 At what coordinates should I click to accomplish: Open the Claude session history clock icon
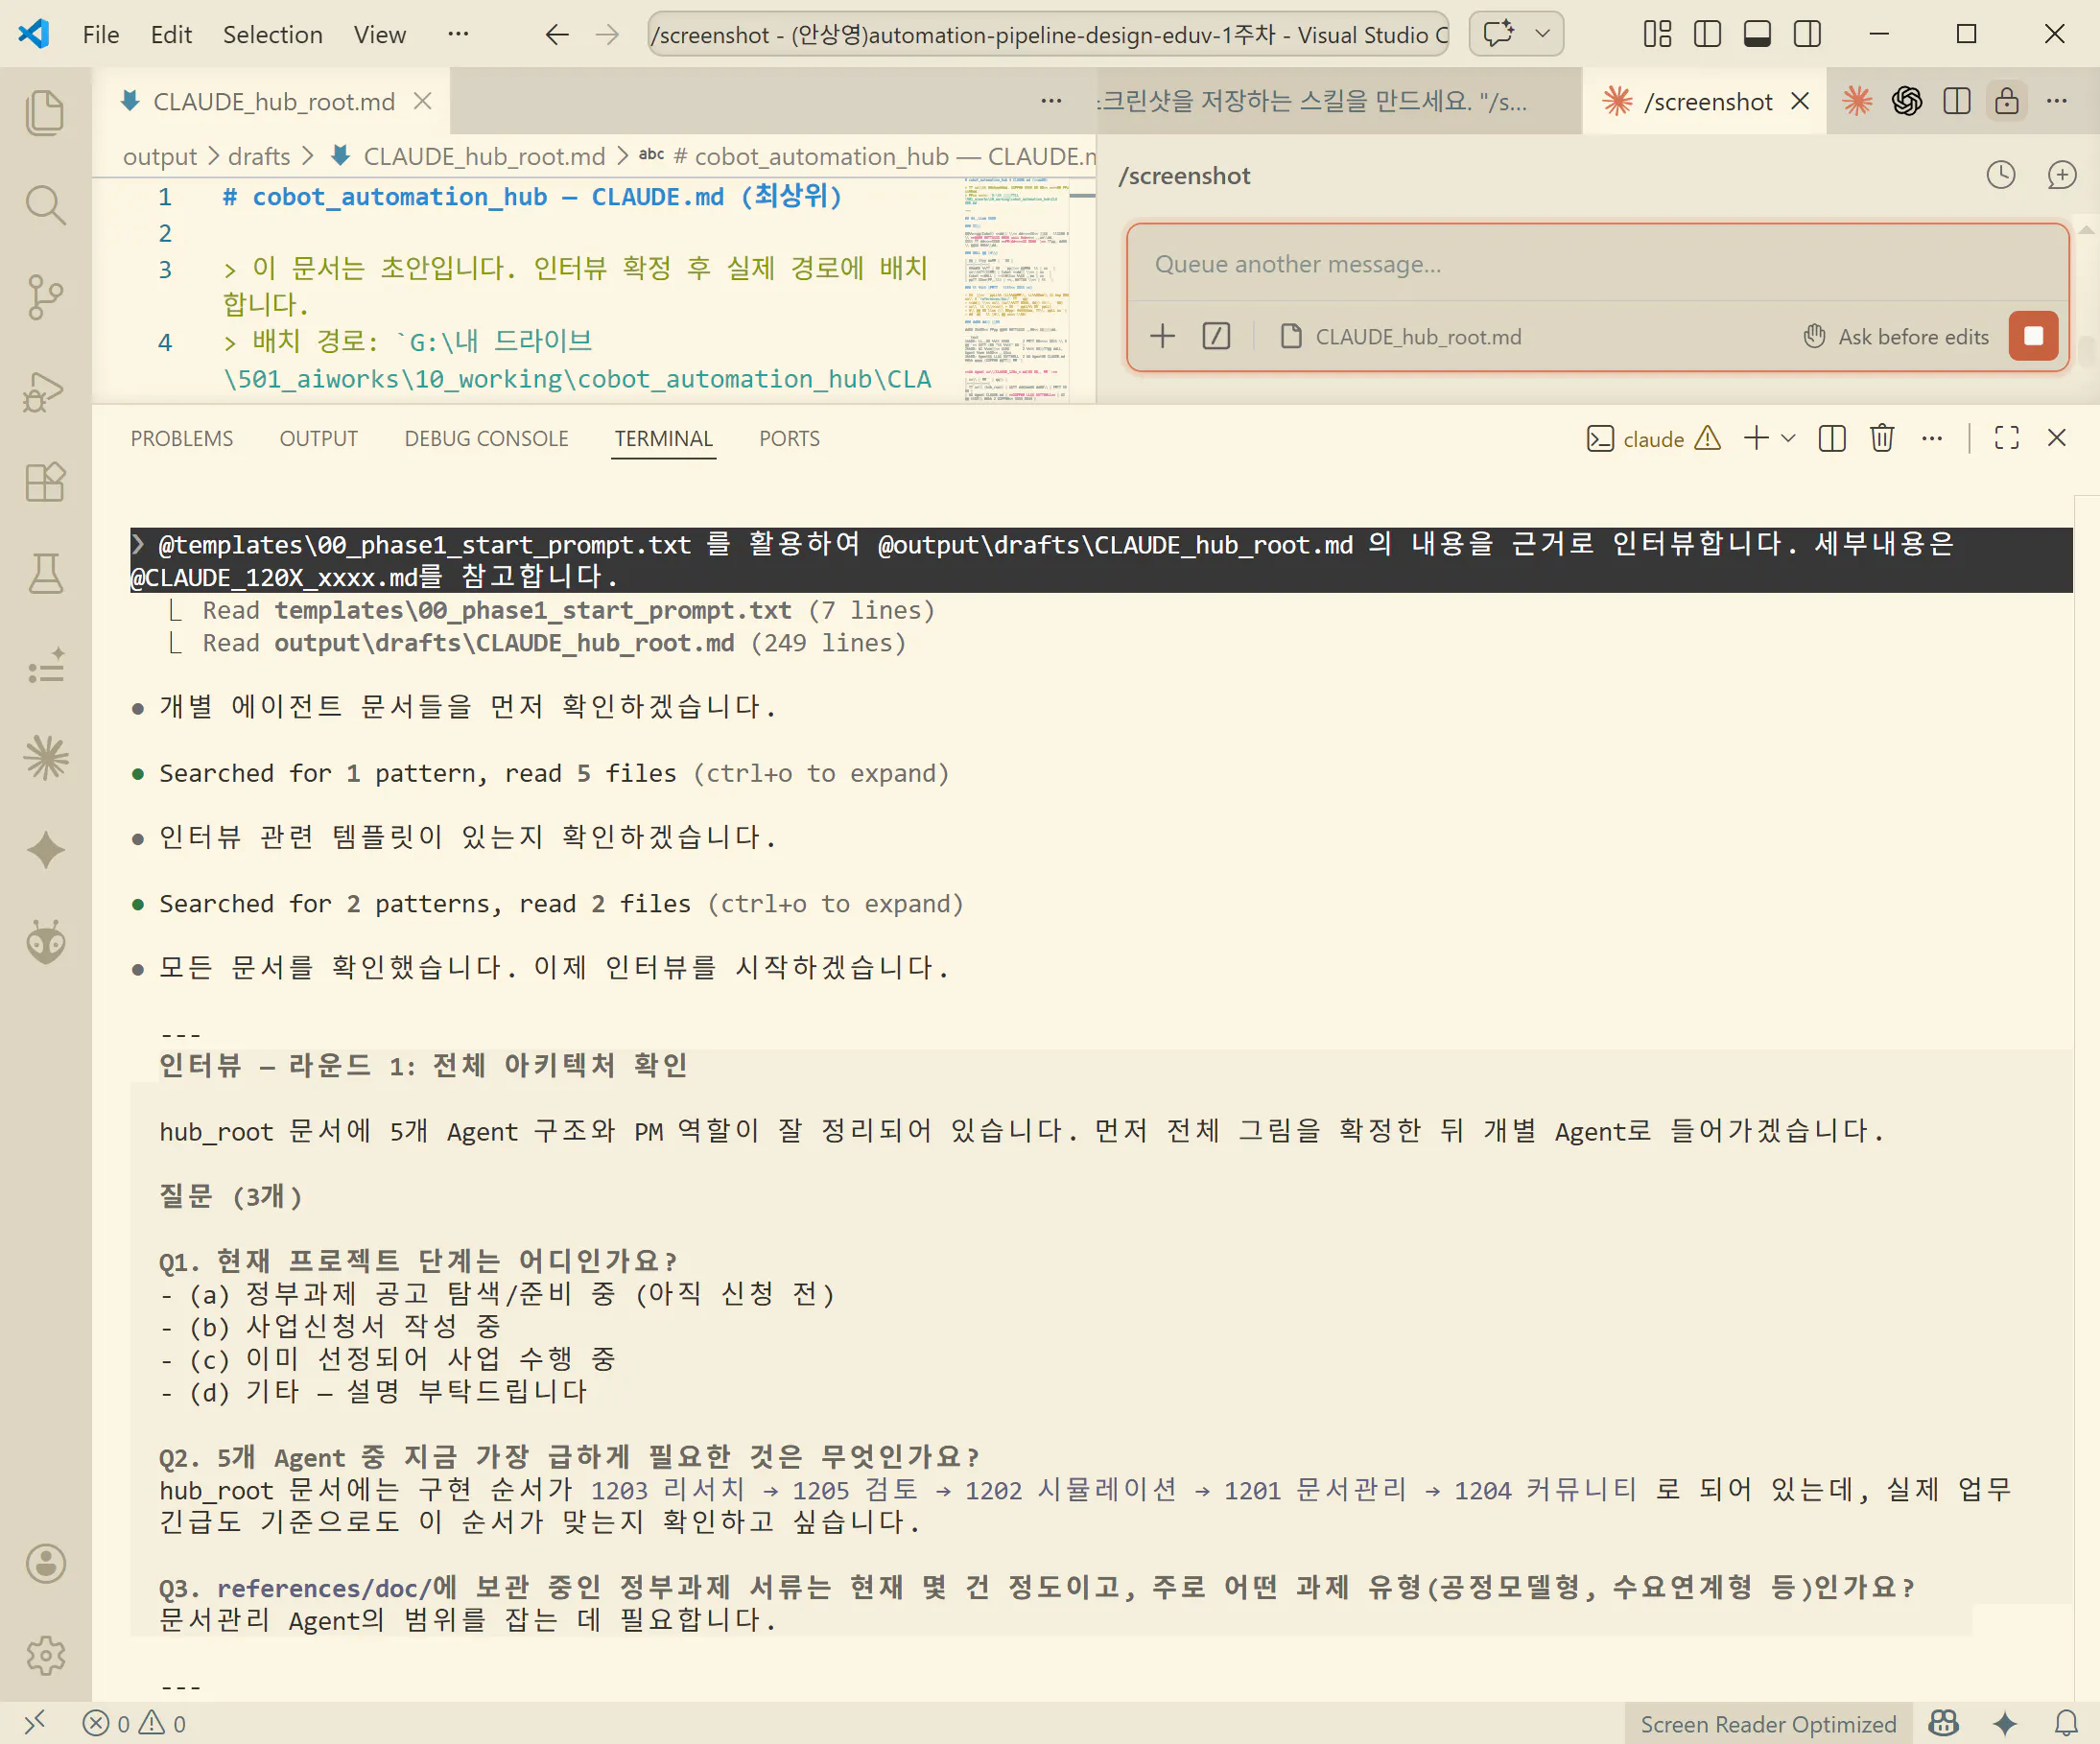click(2000, 175)
